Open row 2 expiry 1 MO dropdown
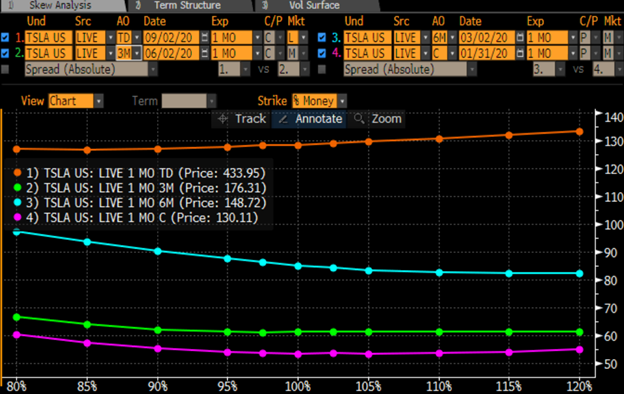 (257, 53)
